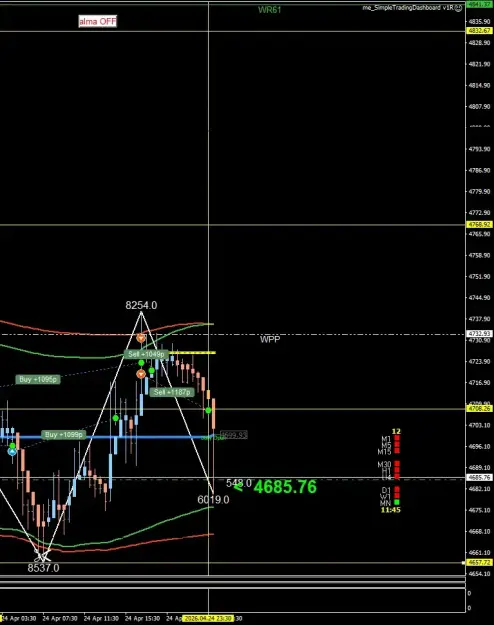Click the highlighted 2026.04.24 23:30 date label
This screenshot has width=494, height=625.
coord(207,618)
